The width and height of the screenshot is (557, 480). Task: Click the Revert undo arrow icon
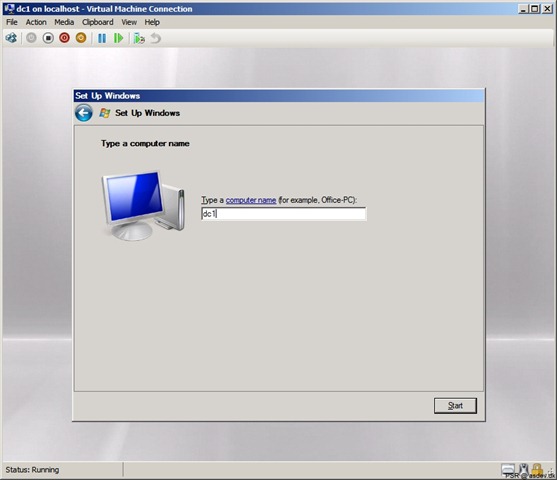click(x=156, y=38)
